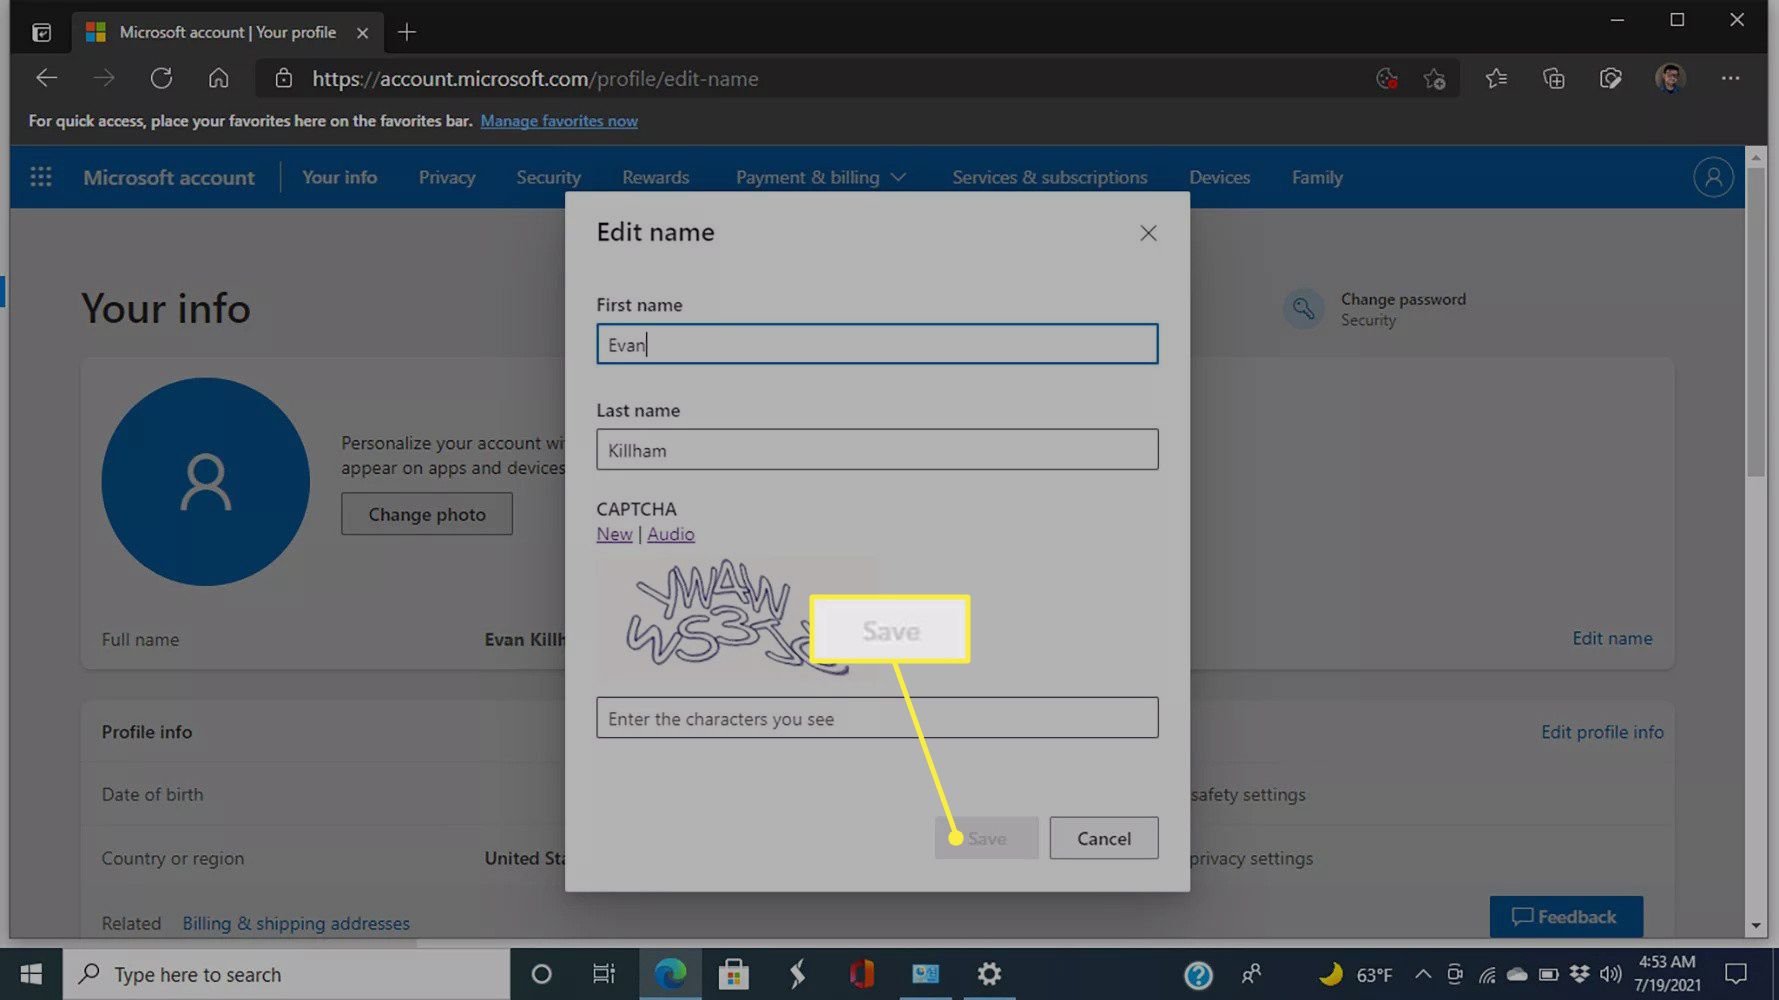This screenshot has width=1779, height=1000.
Task: Open tracking prevention cookie icon
Action: click(x=1387, y=79)
